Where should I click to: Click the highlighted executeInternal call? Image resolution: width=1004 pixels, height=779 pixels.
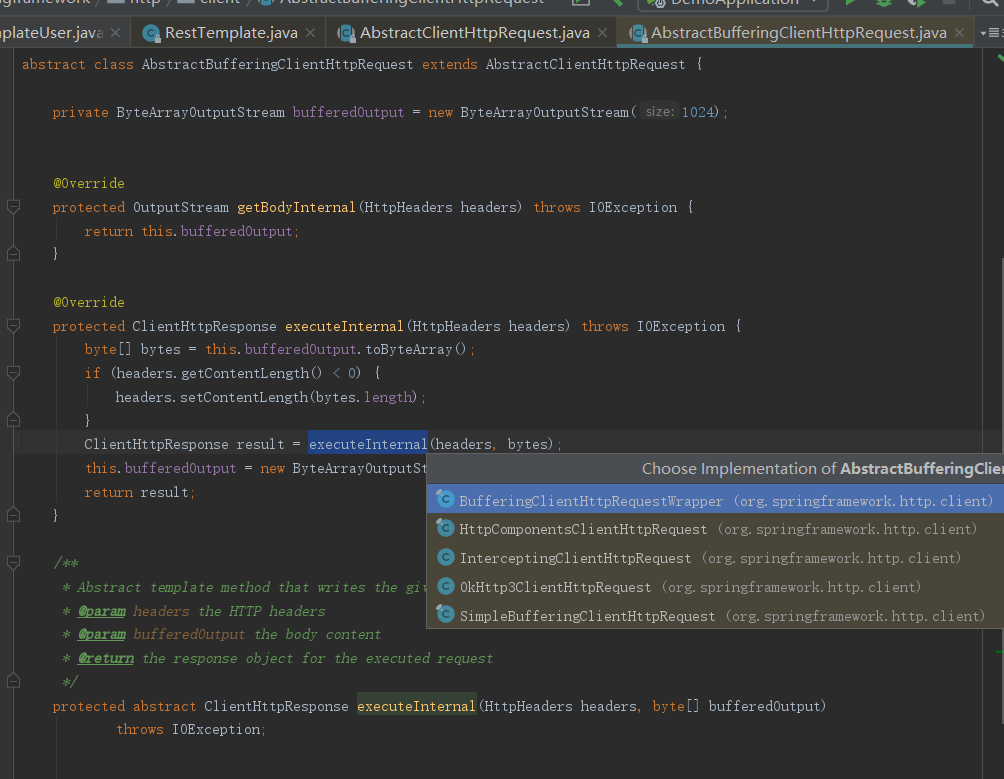[x=368, y=444]
